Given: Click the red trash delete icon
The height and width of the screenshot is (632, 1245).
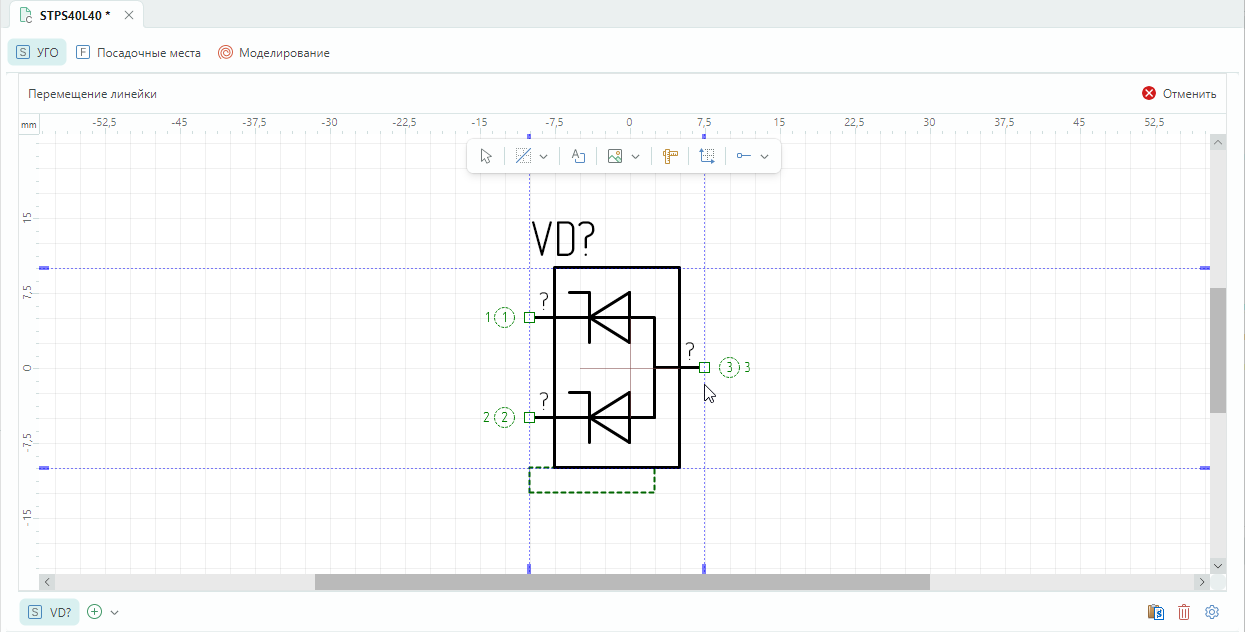Looking at the screenshot, I should tap(1184, 612).
